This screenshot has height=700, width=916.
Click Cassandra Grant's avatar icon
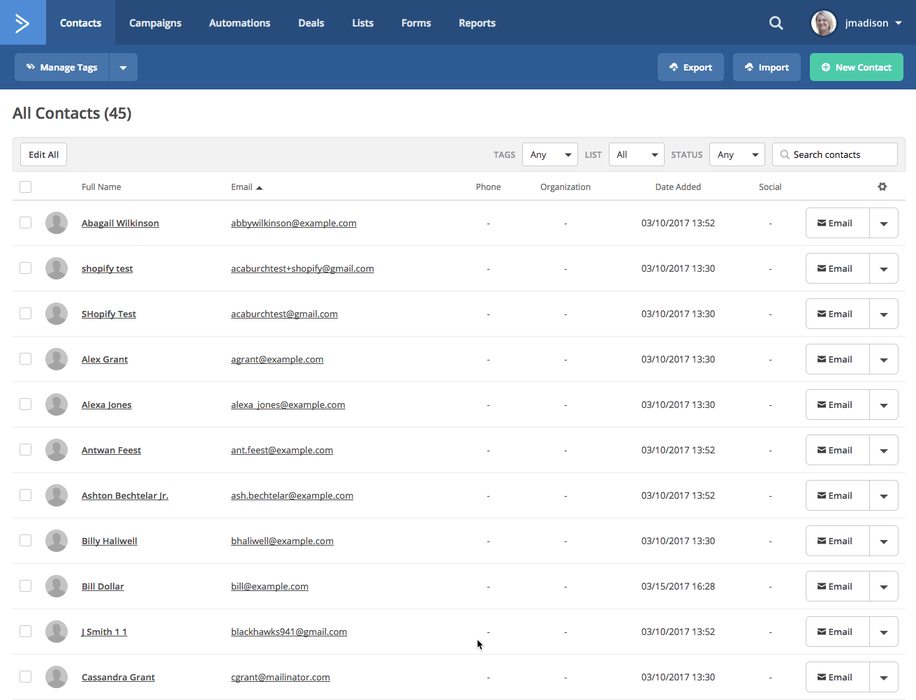[x=57, y=677]
